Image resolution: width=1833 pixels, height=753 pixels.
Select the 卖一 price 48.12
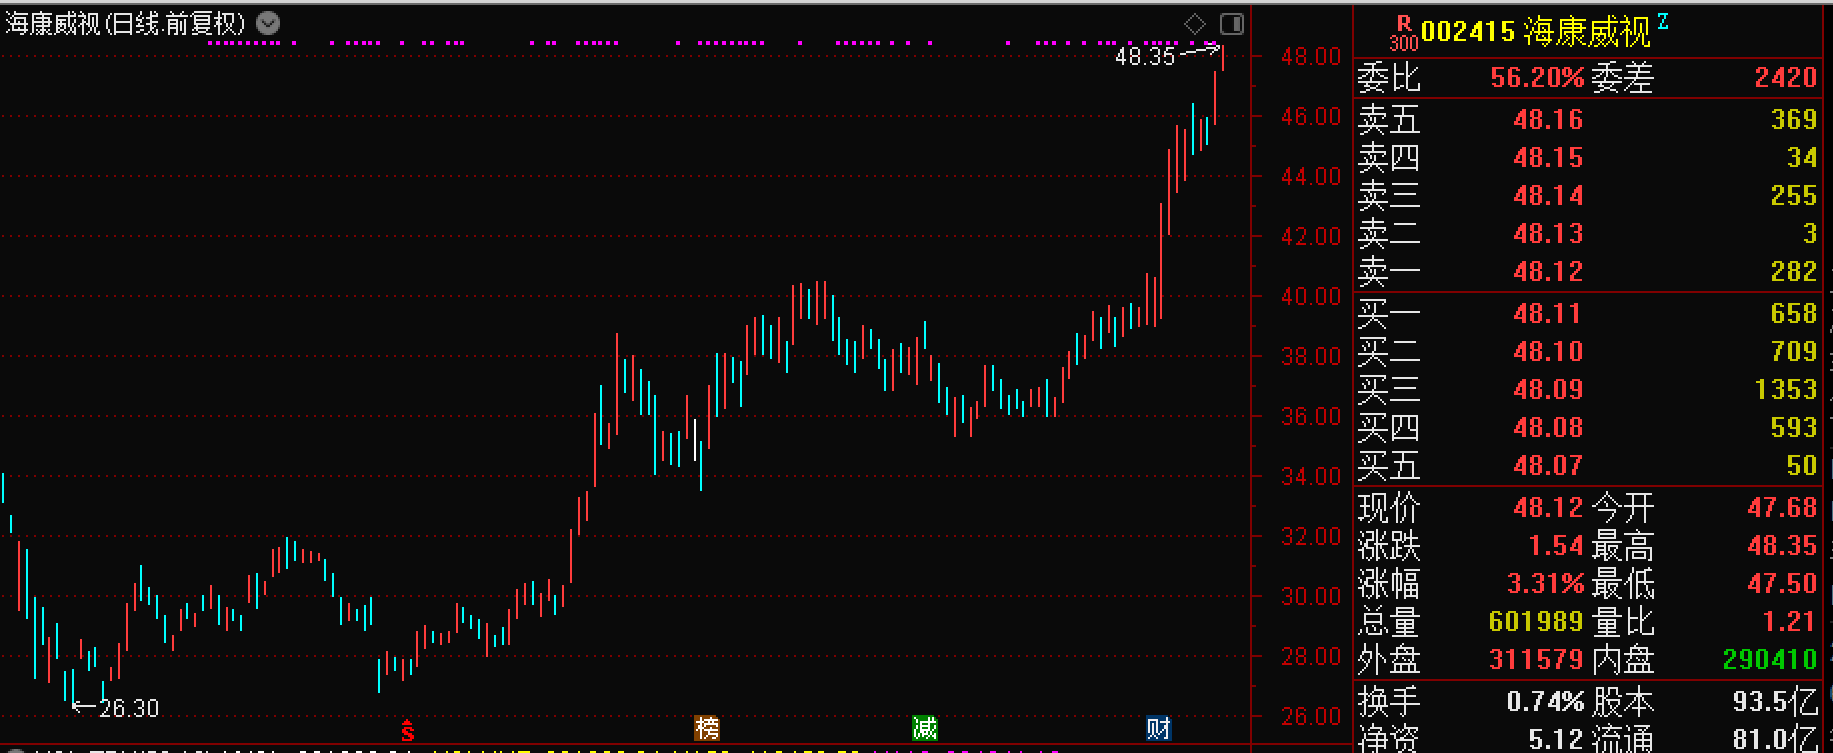[1547, 272]
